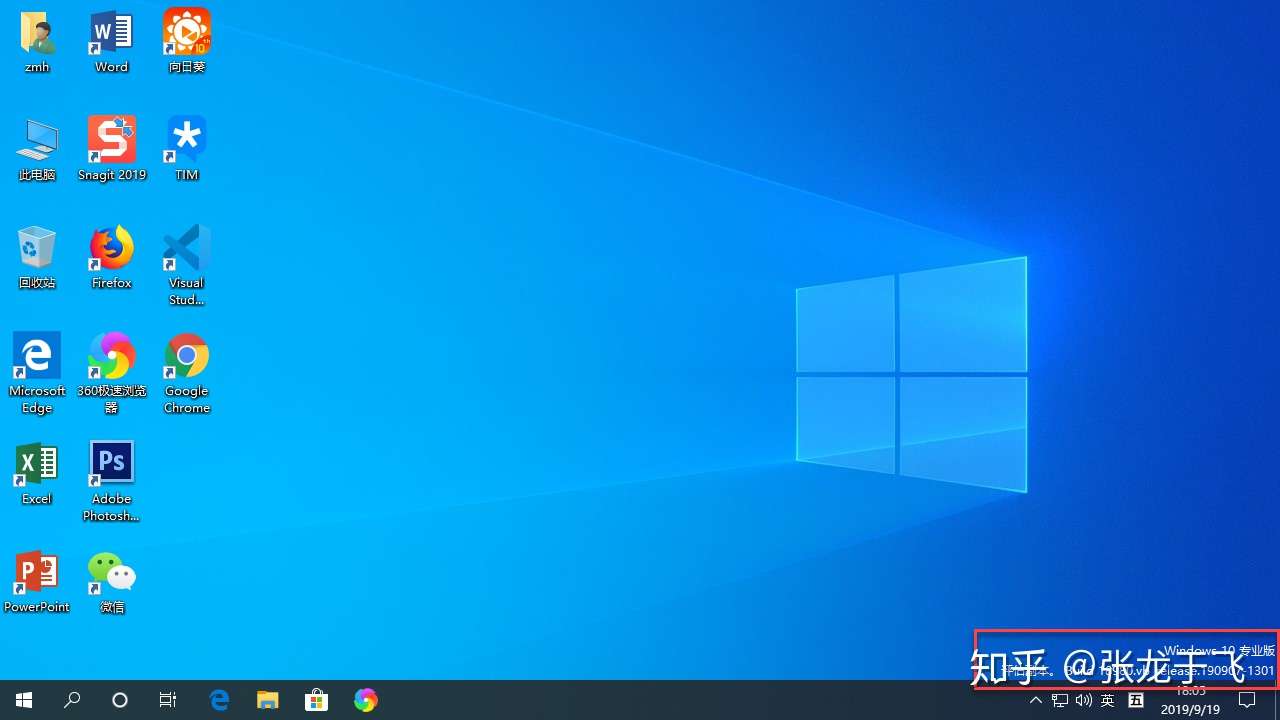Select the Firefox desktop shortcut
Viewport: 1280px width, 720px height.
click(111, 257)
